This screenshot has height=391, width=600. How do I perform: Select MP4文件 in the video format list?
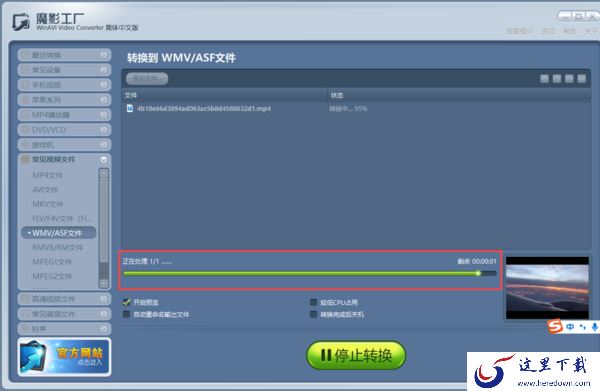tap(47, 175)
